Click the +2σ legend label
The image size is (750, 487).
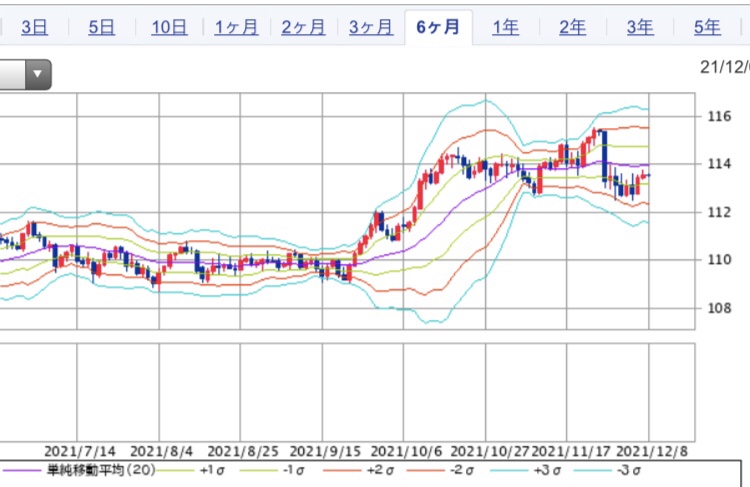[x=380, y=471]
